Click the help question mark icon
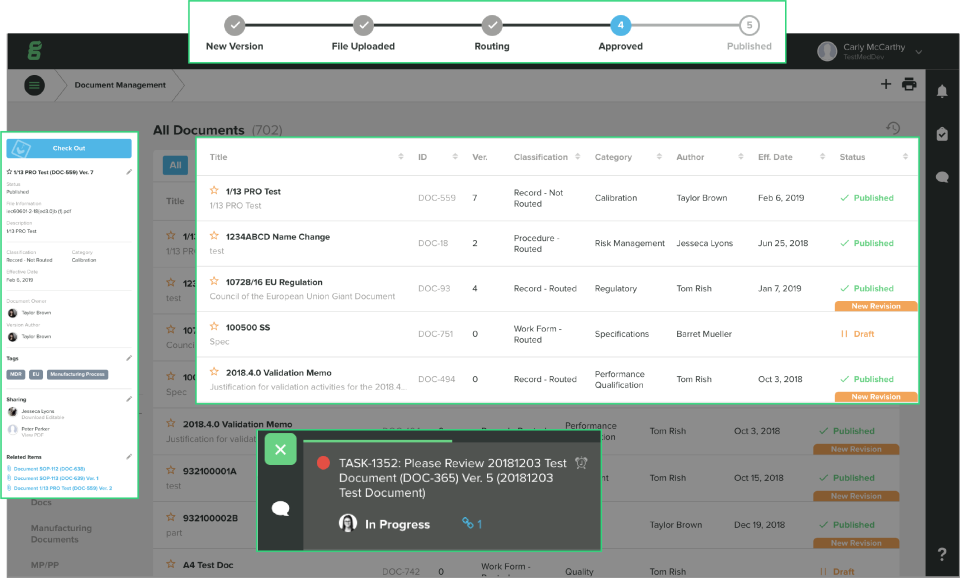Image resolution: width=960 pixels, height=578 pixels. tap(941, 553)
